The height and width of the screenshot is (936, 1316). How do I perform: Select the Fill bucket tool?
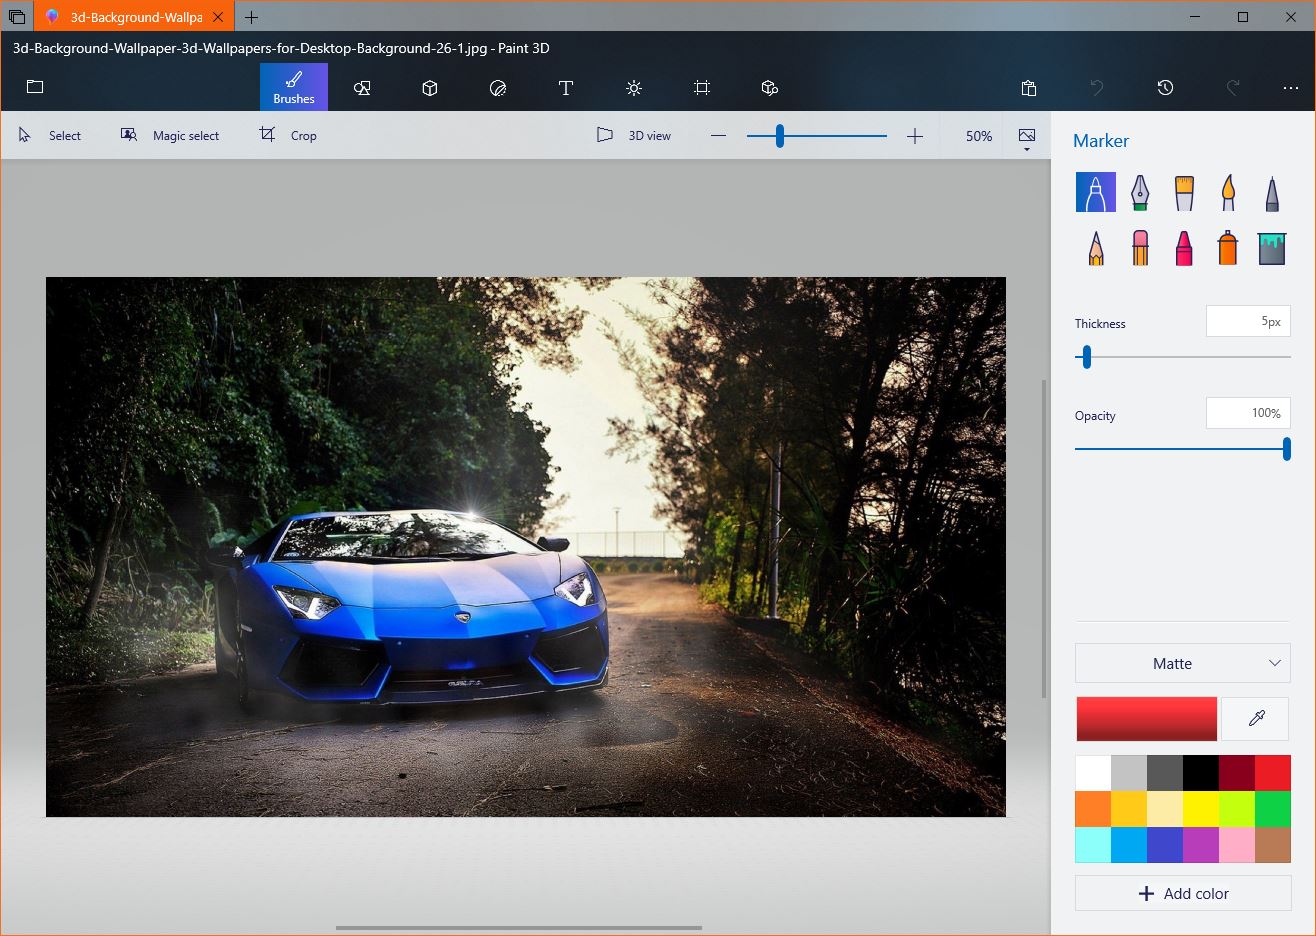pyautogui.click(x=1272, y=248)
